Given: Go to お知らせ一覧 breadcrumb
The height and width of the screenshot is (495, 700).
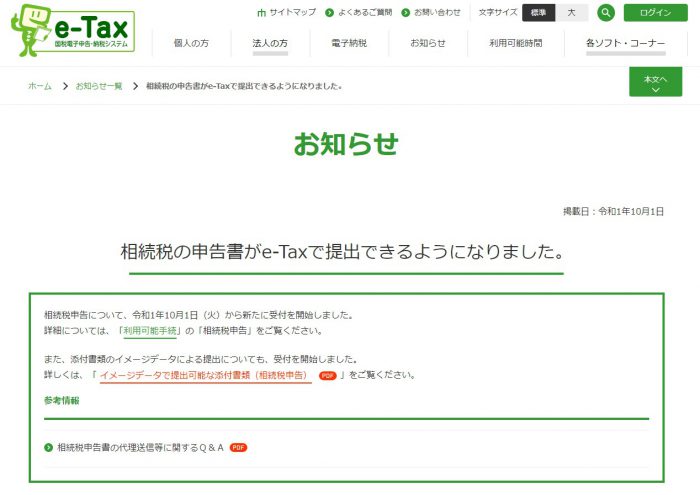Looking at the screenshot, I should click(x=99, y=86).
